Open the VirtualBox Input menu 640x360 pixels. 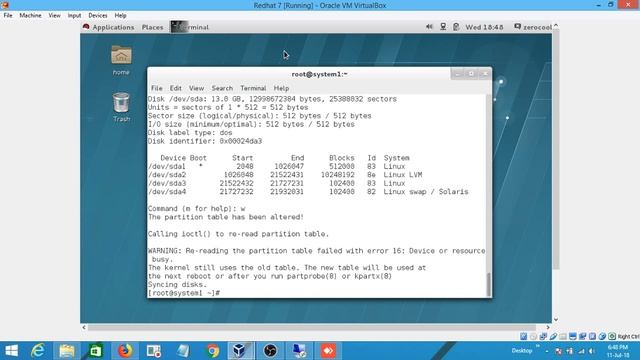(74, 16)
